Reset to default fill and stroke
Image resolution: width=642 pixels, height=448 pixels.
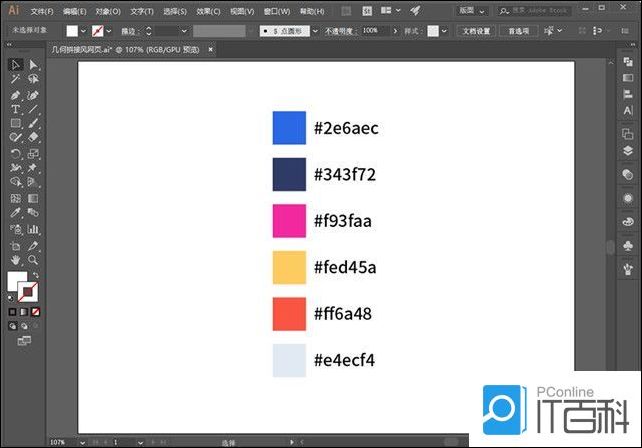11,298
